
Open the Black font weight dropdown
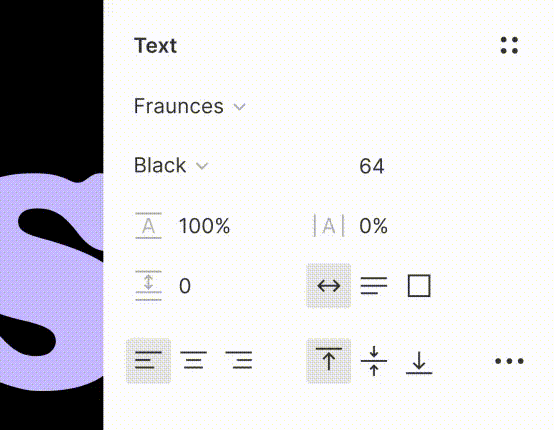tap(171, 165)
